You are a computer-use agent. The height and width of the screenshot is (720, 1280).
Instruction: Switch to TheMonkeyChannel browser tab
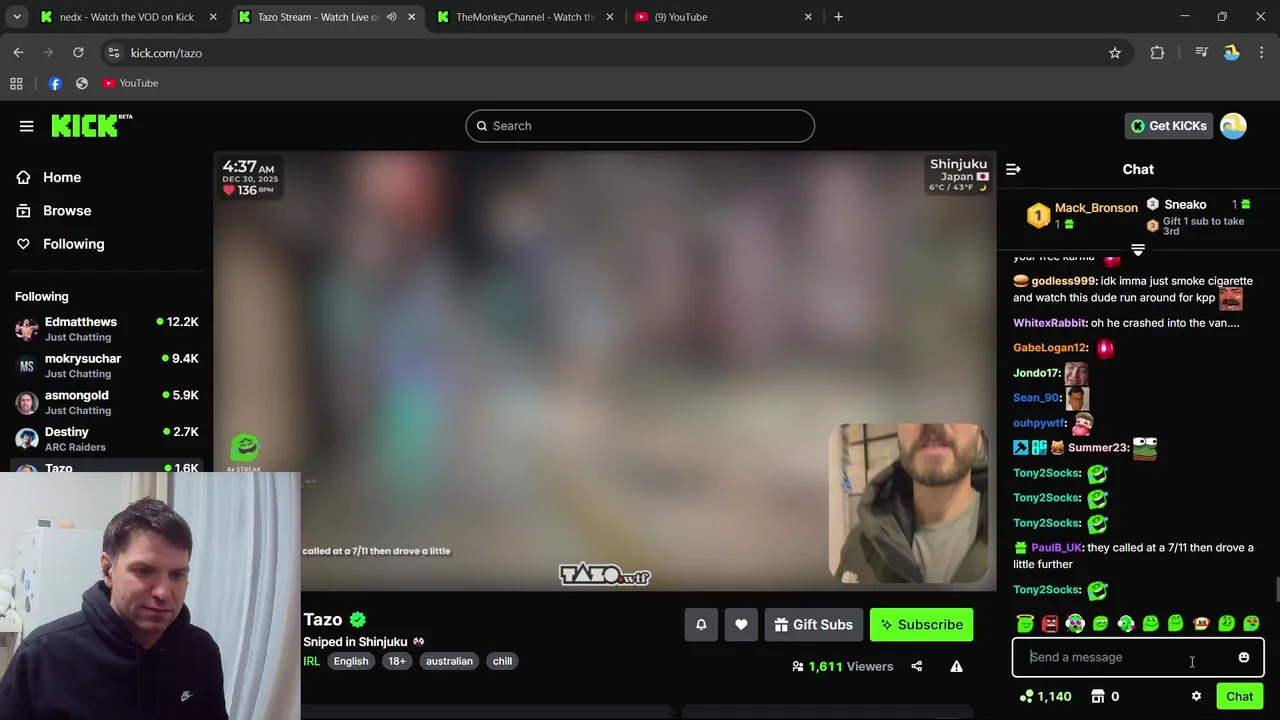526,17
